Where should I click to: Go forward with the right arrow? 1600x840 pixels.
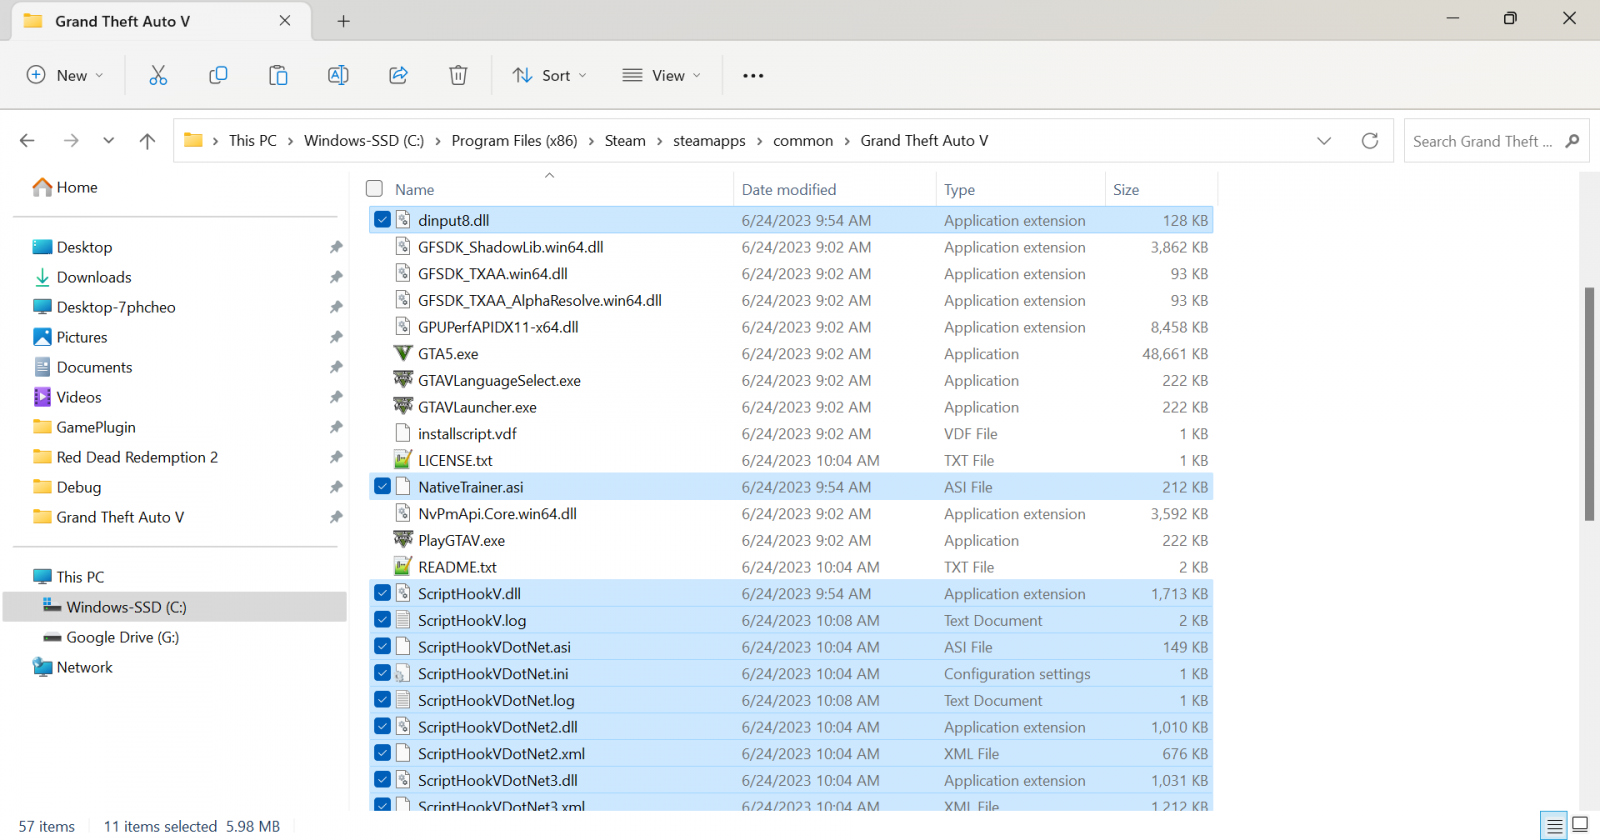(71, 141)
